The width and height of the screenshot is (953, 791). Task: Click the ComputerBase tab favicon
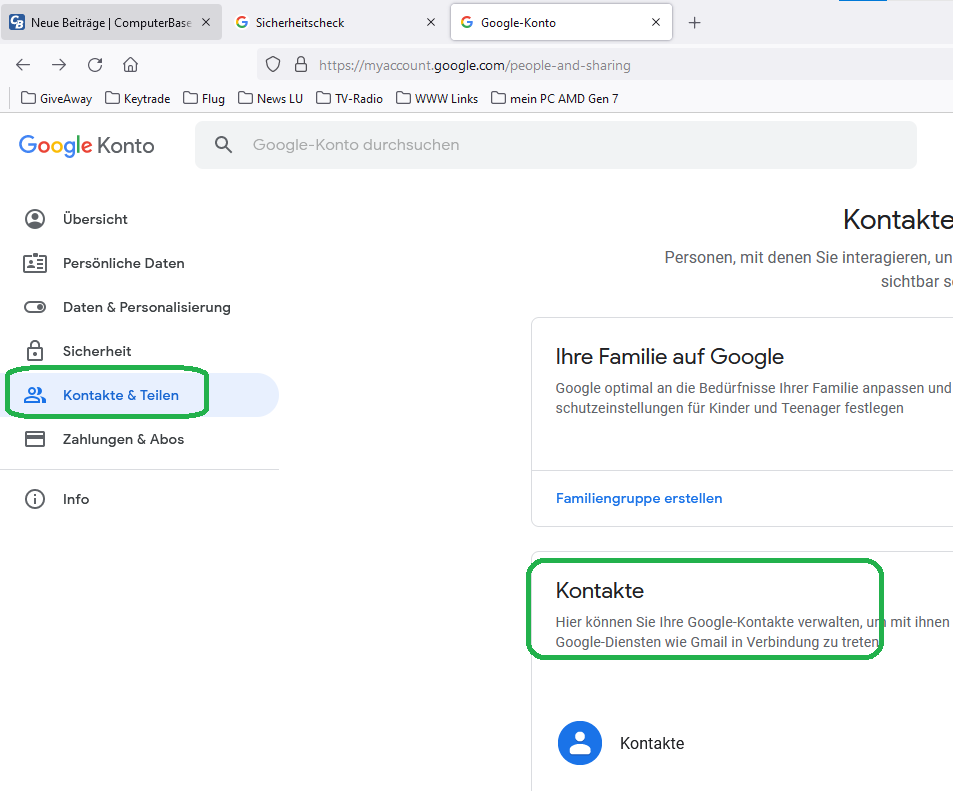(x=17, y=22)
